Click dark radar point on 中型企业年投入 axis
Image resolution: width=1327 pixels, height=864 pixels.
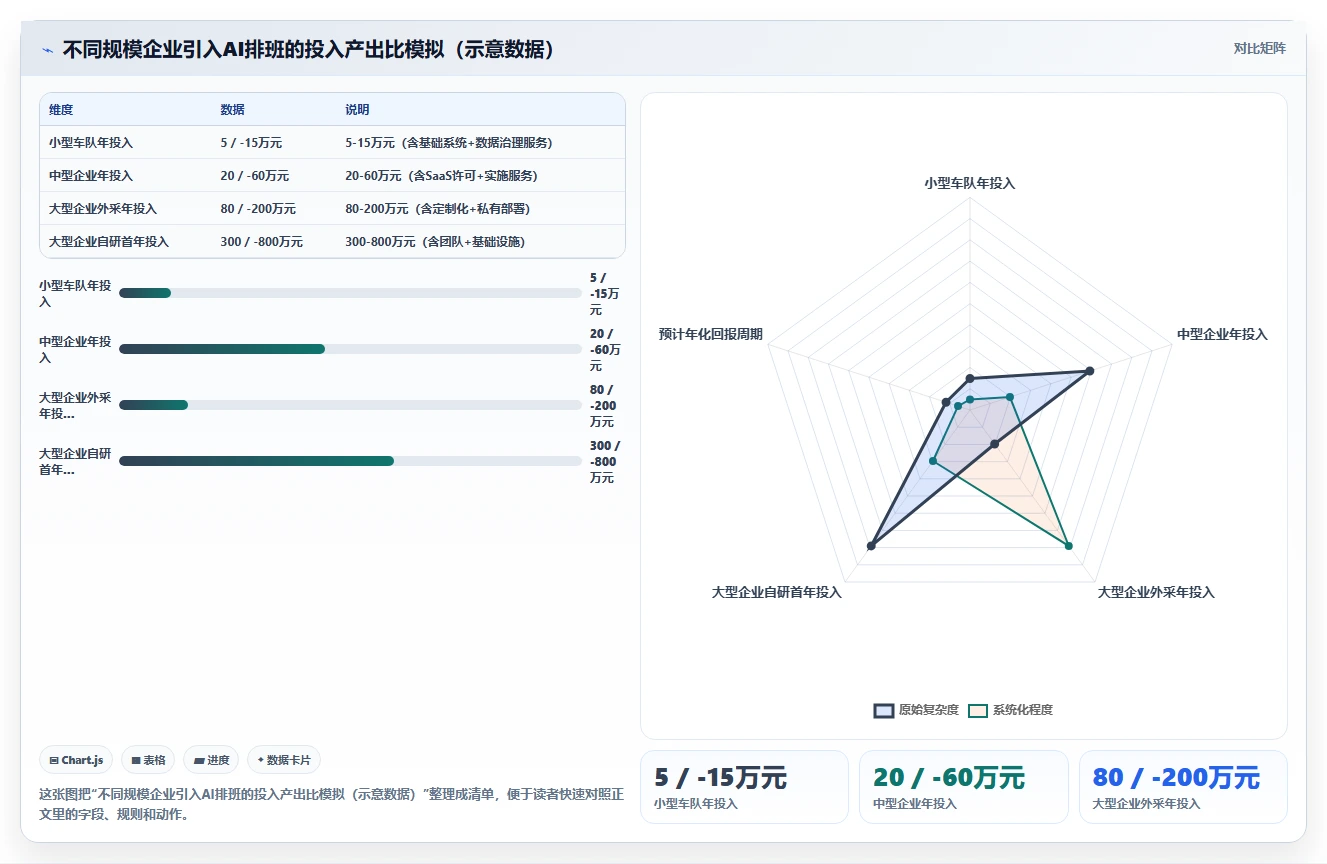[x=1090, y=371]
